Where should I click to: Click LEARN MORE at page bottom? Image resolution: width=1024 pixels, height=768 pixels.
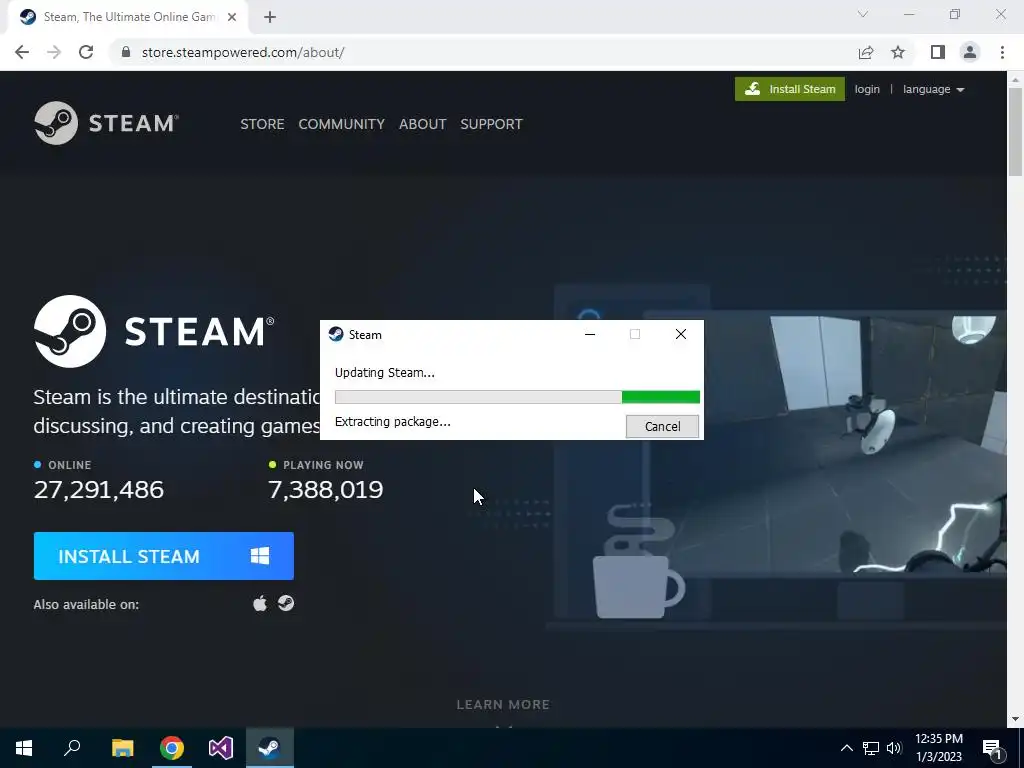pos(503,704)
